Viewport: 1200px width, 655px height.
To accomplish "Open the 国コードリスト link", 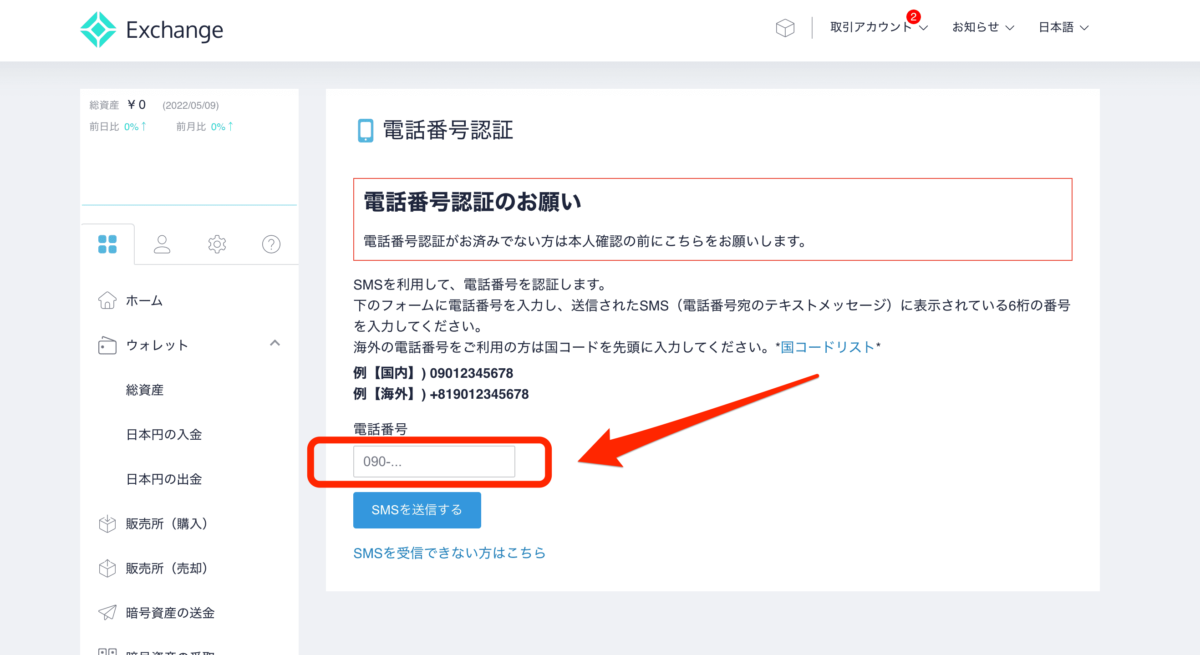I will pyautogui.click(x=828, y=347).
